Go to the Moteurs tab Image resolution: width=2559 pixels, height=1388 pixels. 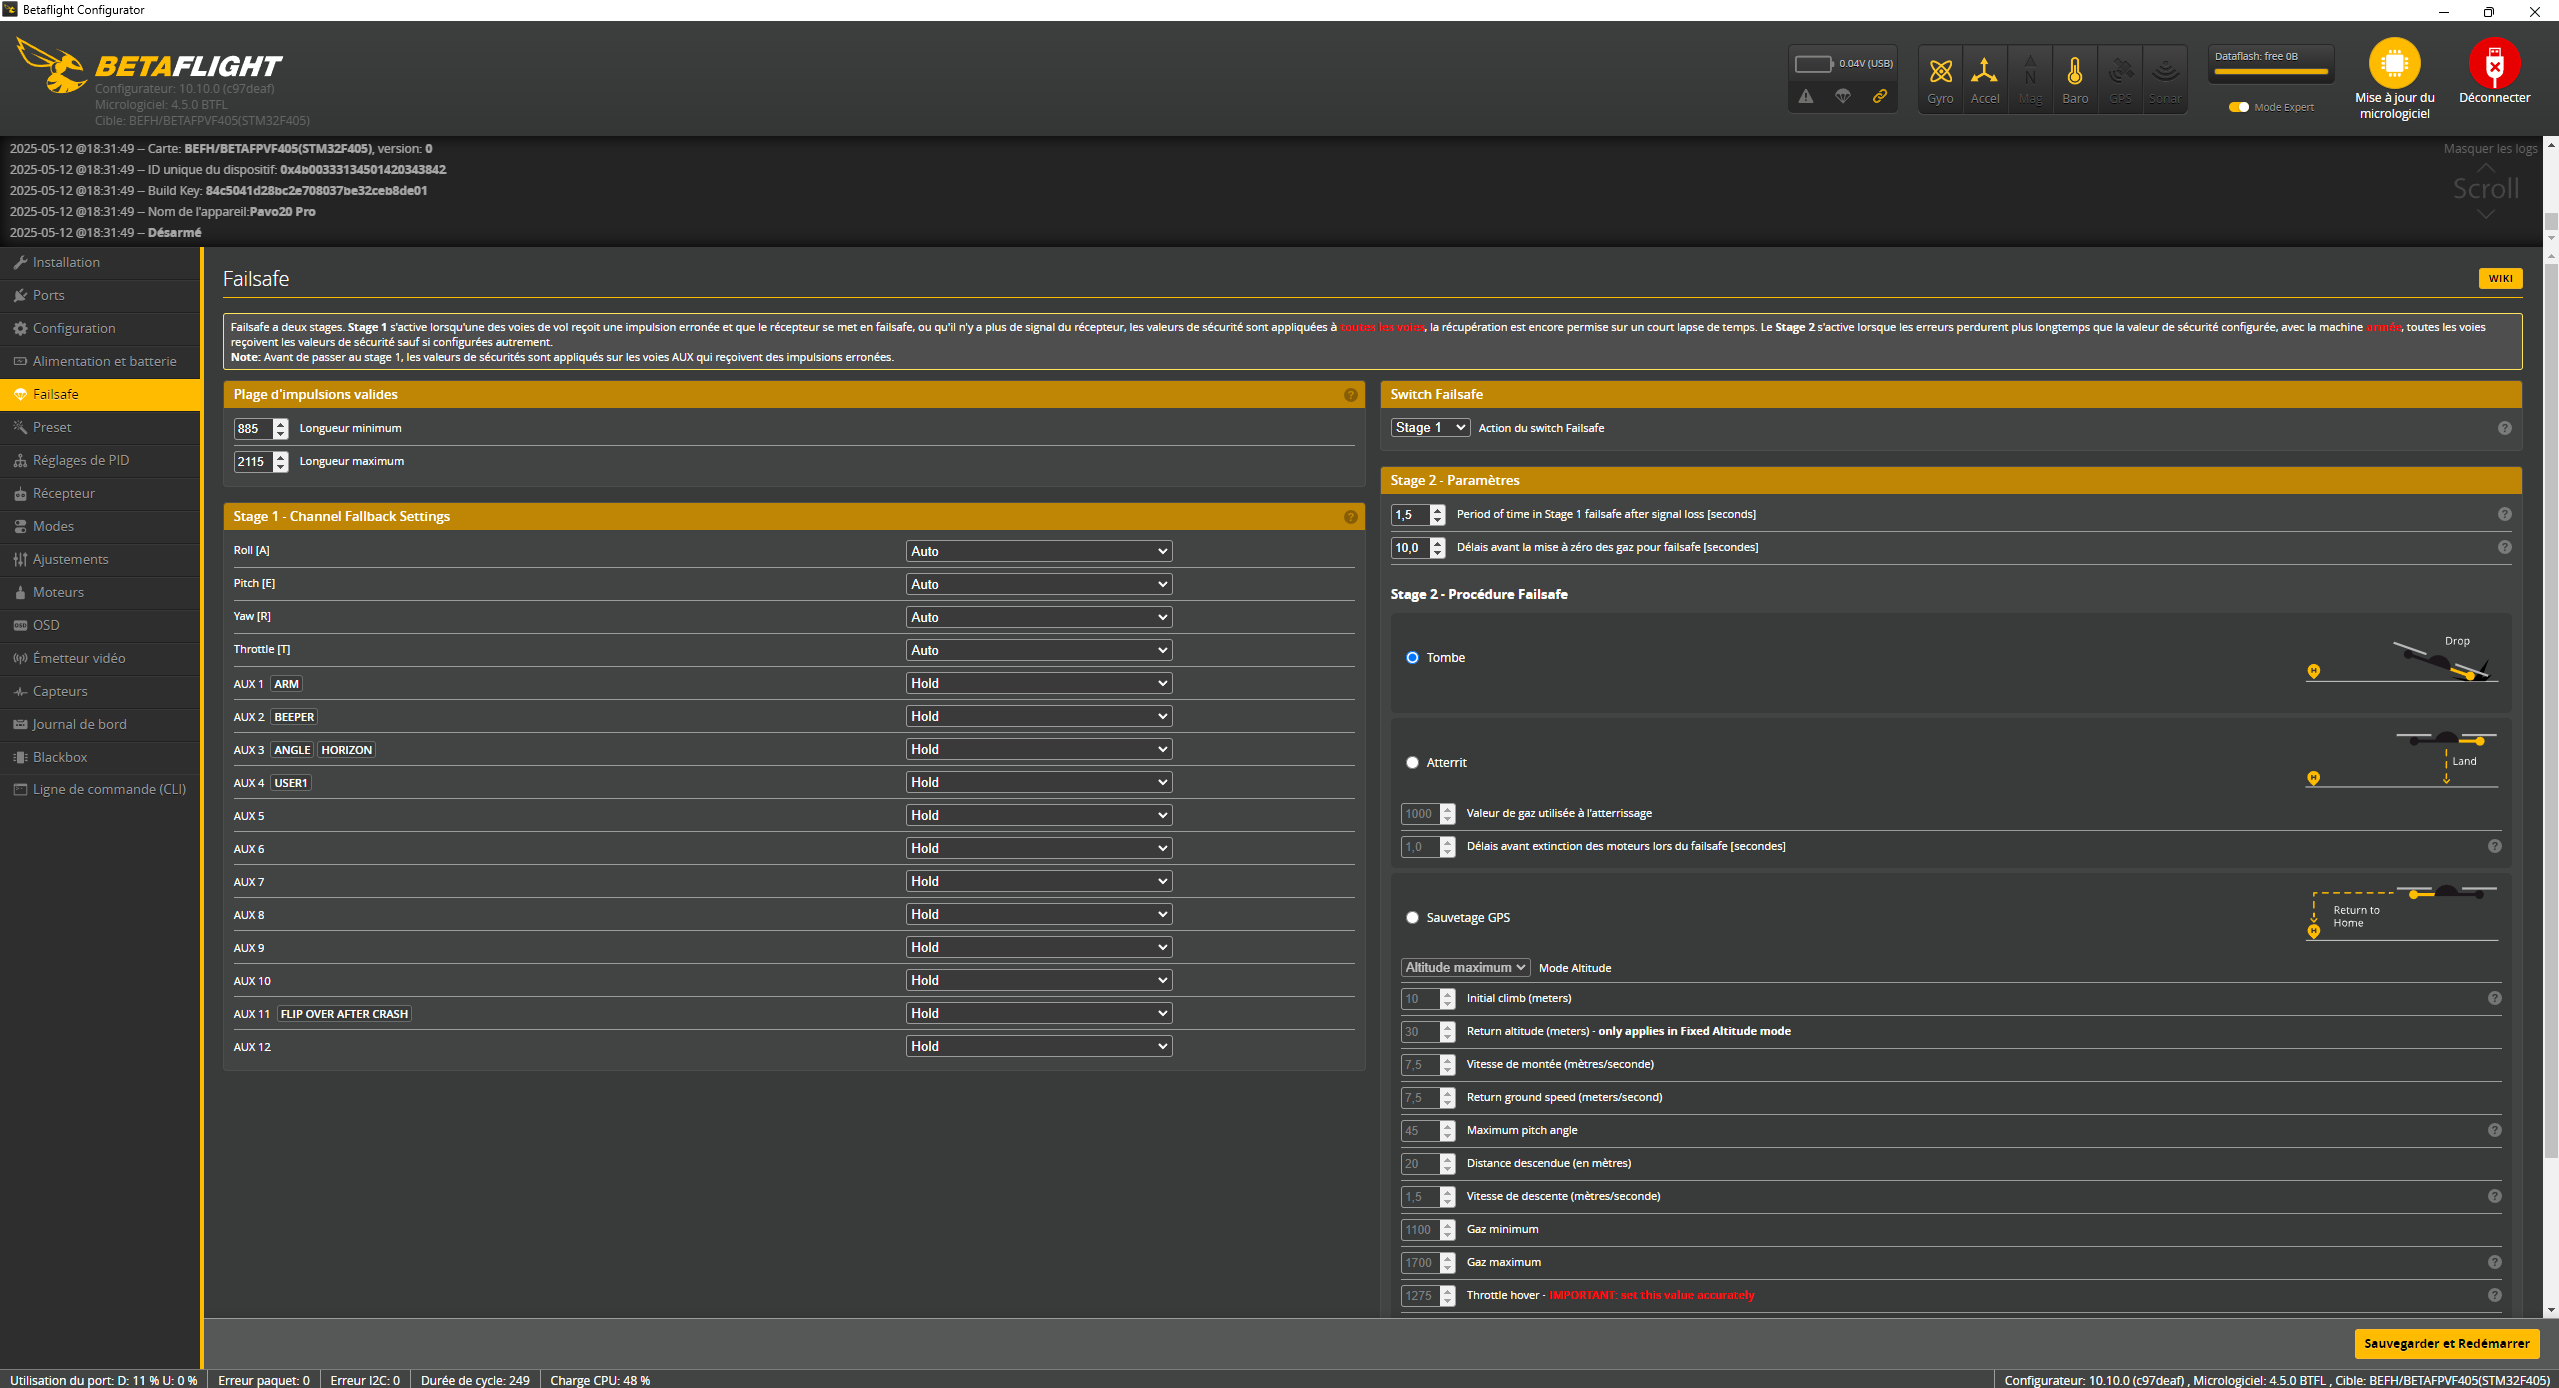click(x=58, y=592)
